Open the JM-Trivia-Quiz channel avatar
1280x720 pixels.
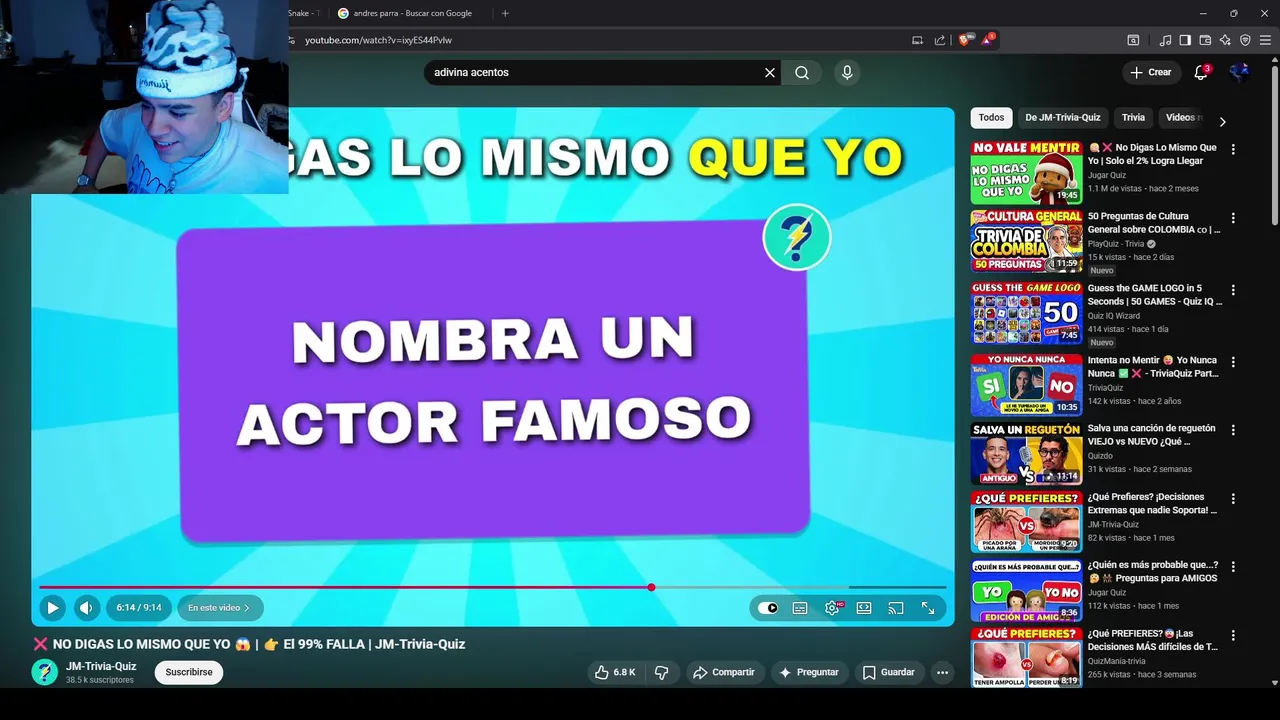44,672
